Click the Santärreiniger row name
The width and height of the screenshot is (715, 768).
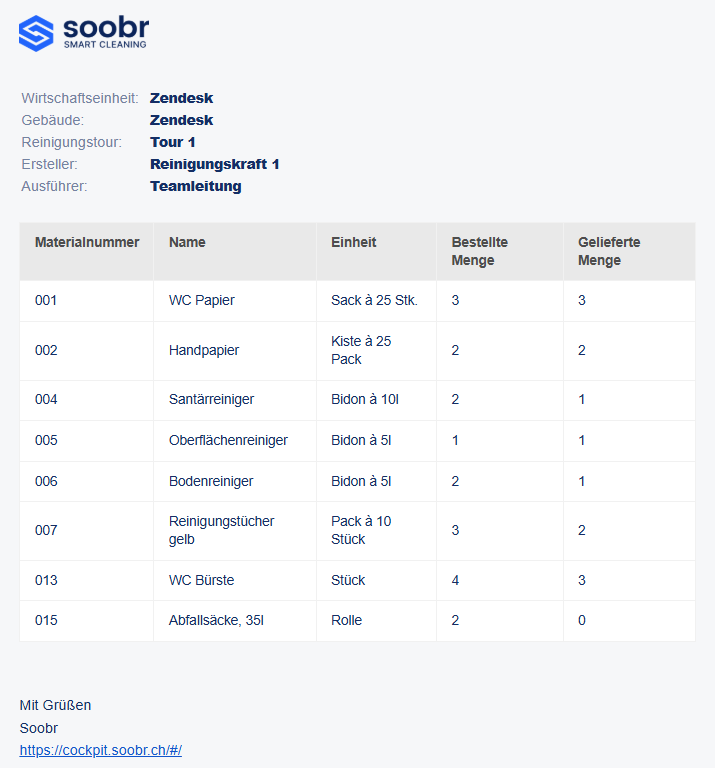(x=211, y=399)
